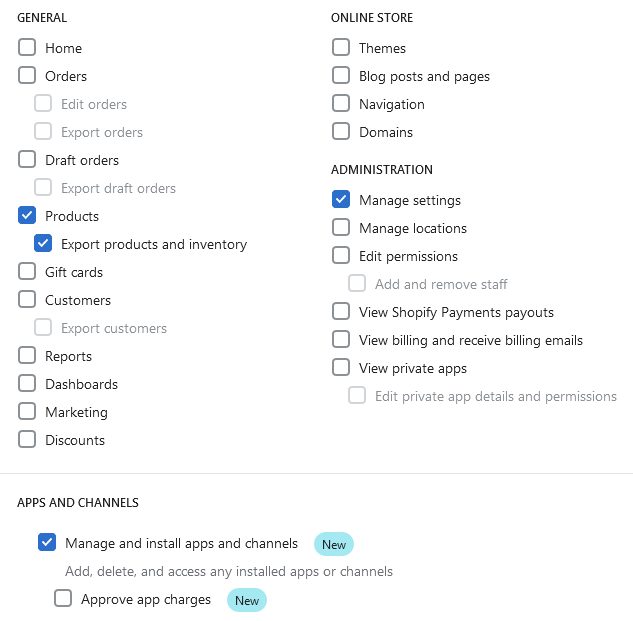The height and width of the screenshot is (621, 633).
Task: Tick View Shopify Payments payouts
Action: tap(341, 312)
